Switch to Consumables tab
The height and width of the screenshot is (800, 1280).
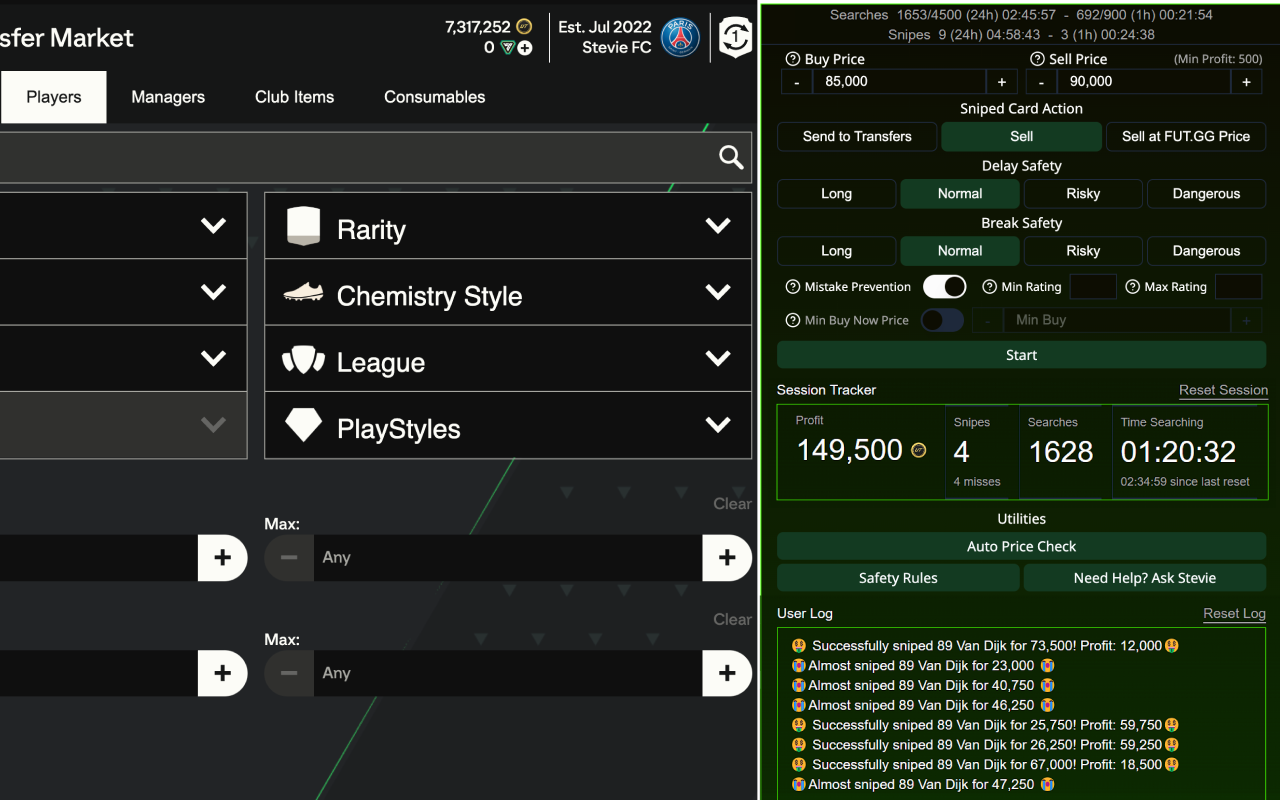point(435,97)
